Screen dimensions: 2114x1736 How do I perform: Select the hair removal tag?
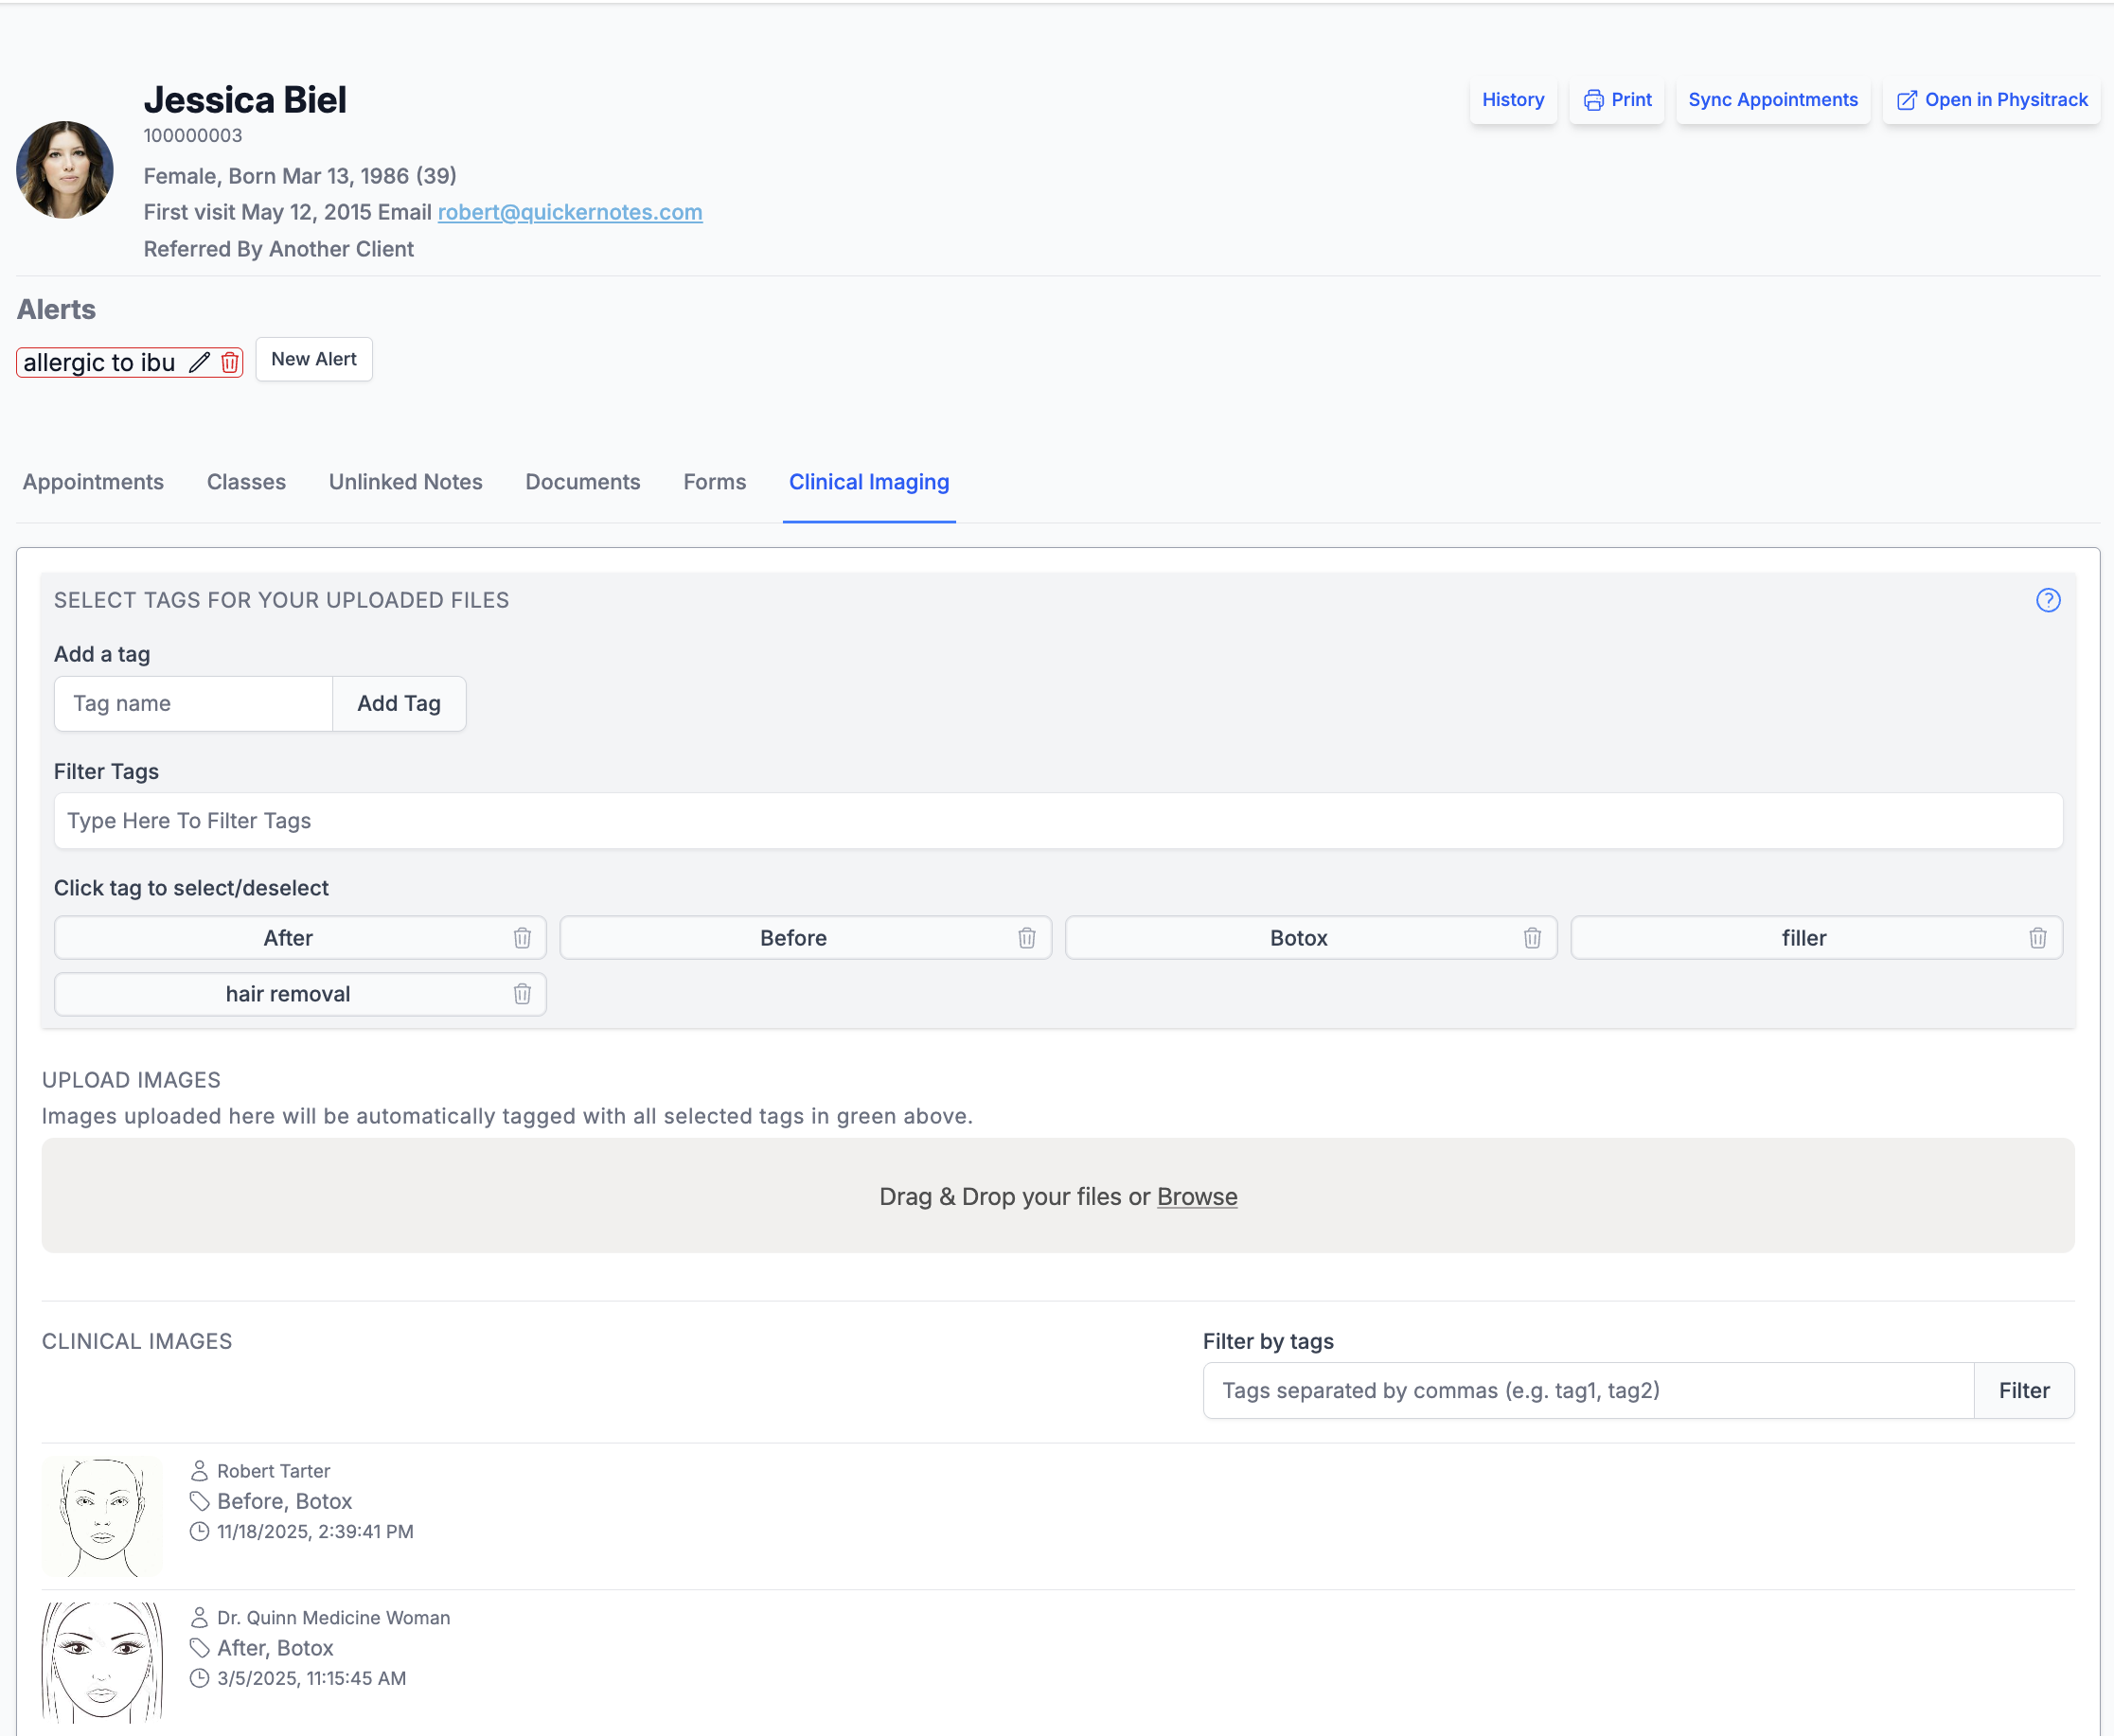pos(288,994)
